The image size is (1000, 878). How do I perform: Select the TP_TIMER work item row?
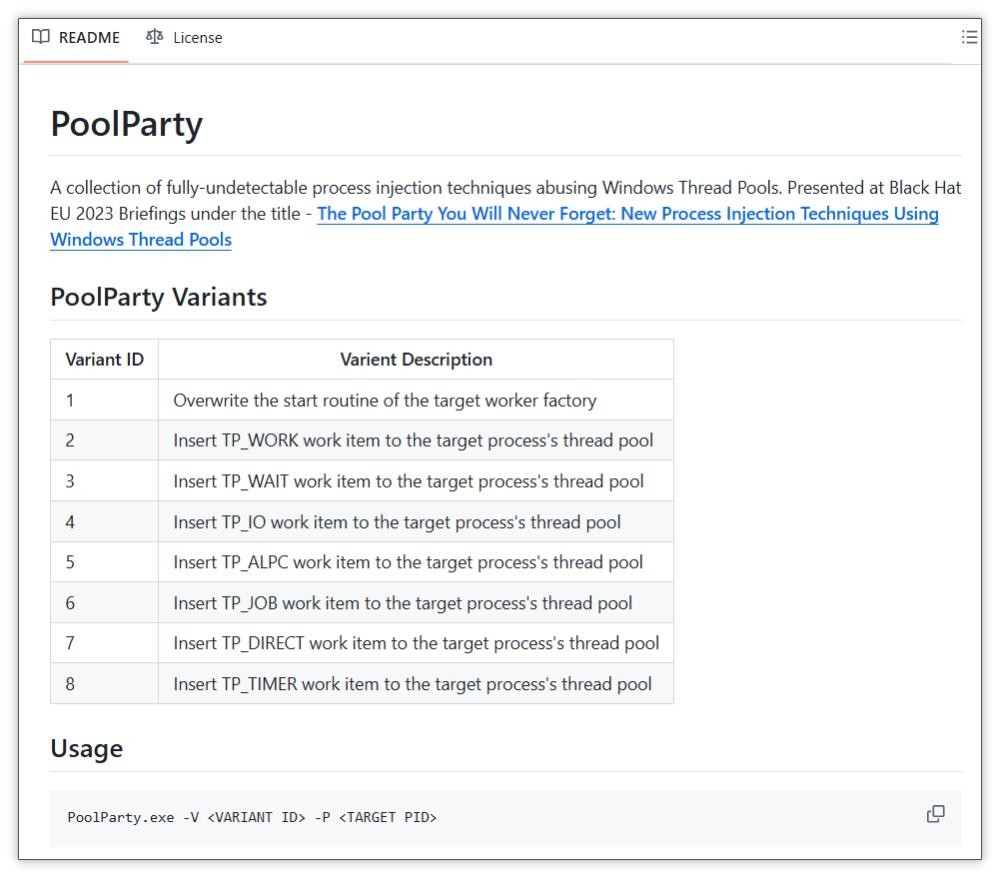(x=362, y=684)
